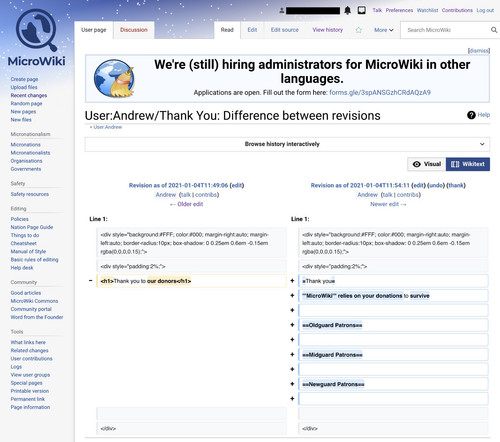
Task: Open Good articles link
Action: (26, 293)
